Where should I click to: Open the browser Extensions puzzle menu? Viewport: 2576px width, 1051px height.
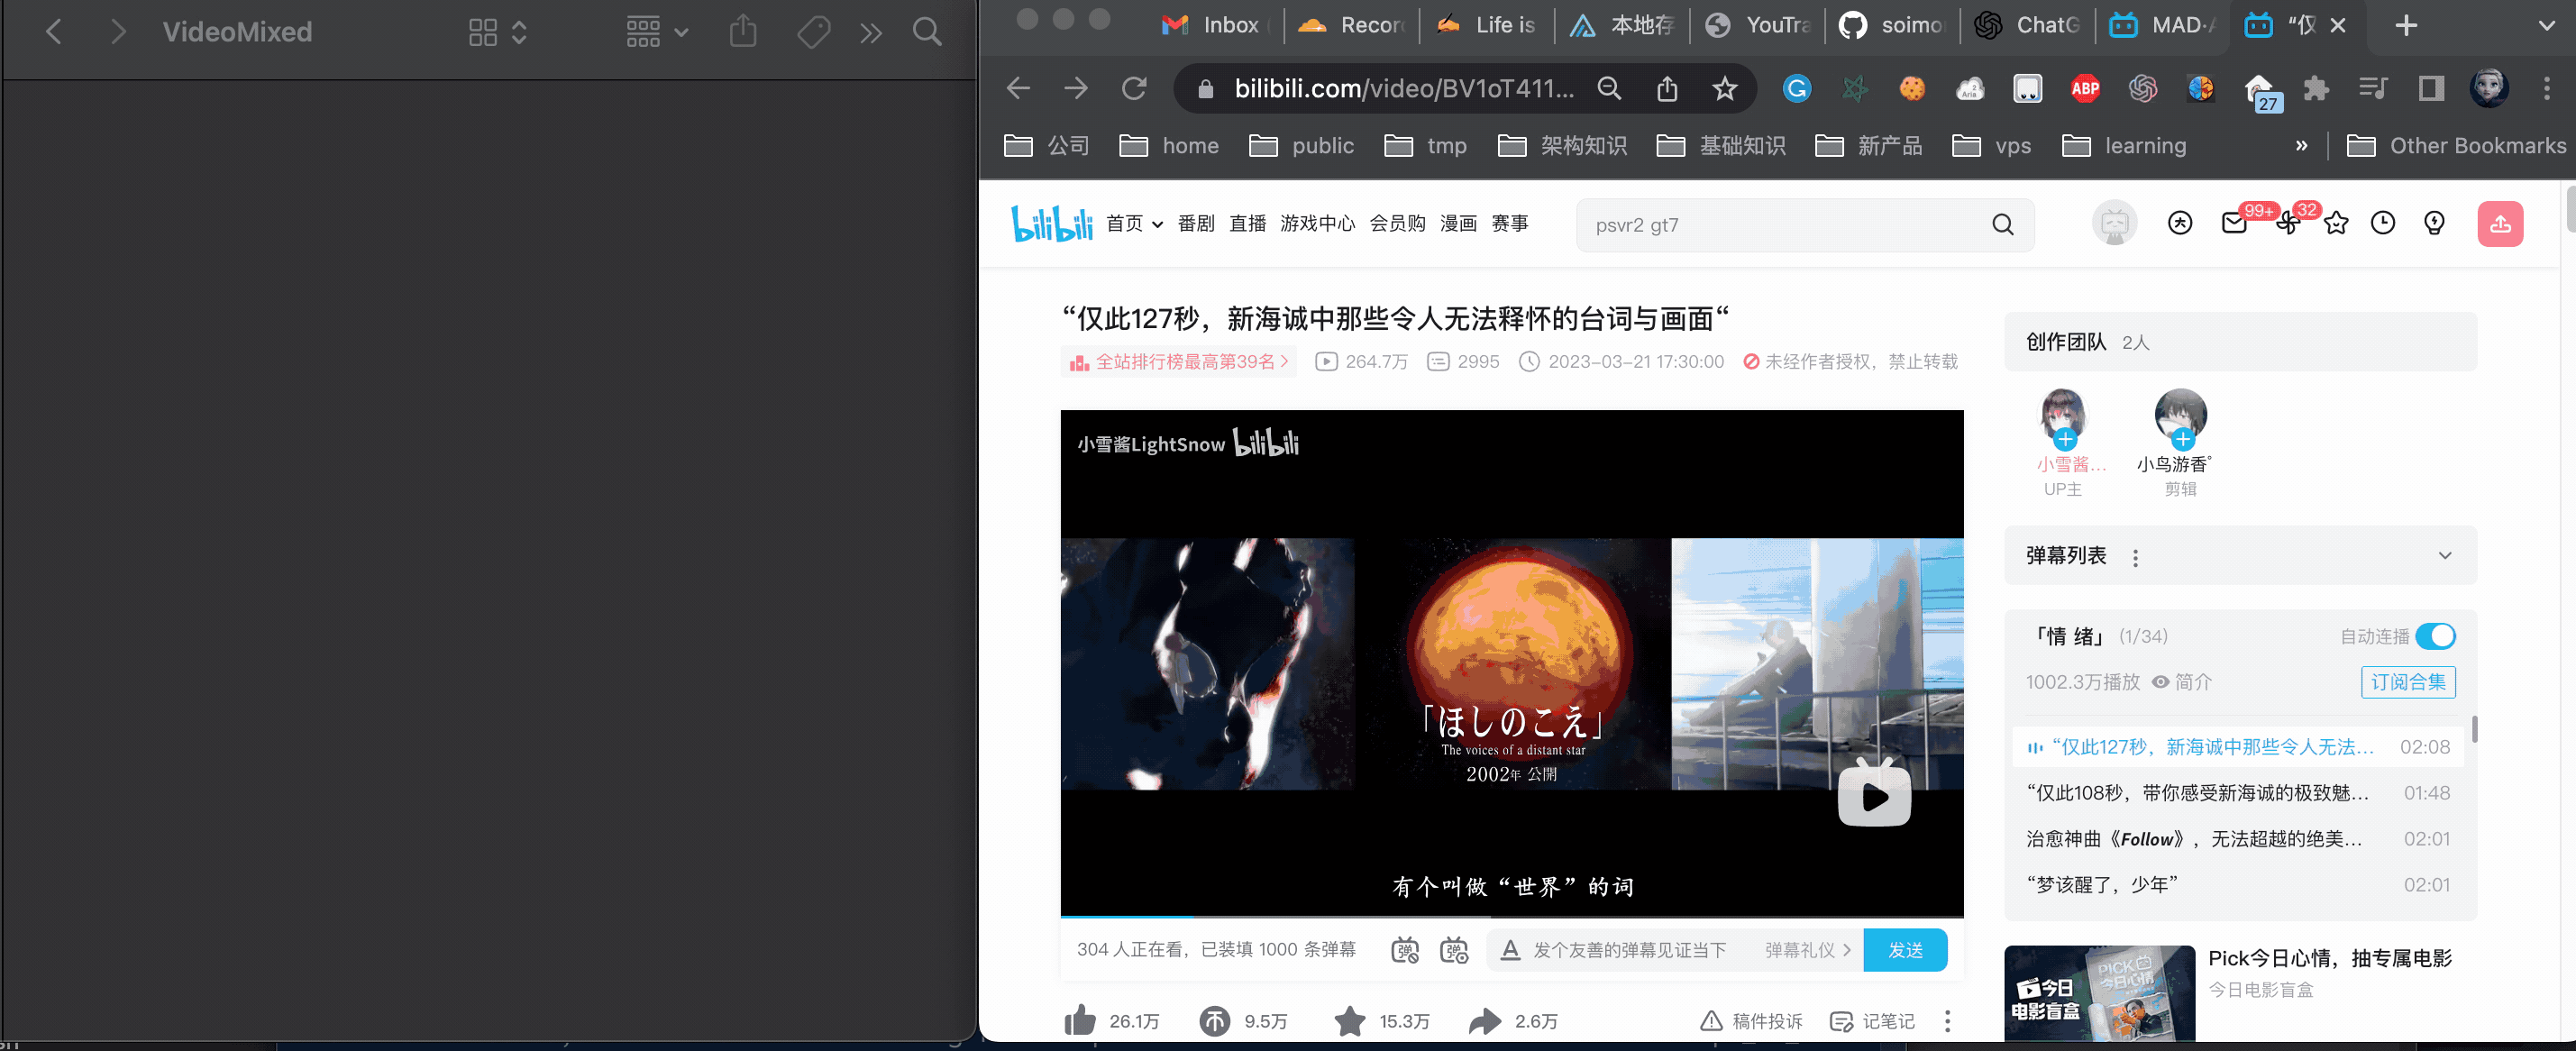pyautogui.click(x=2316, y=89)
